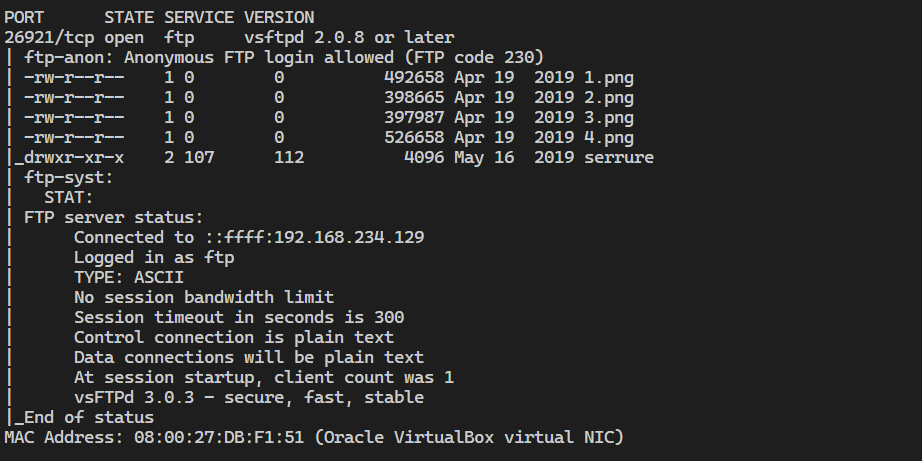This screenshot has width=922, height=461.
Task: Click the MAC address 08:00:27:DB:F1:51
Action: [x=219, y=437]
